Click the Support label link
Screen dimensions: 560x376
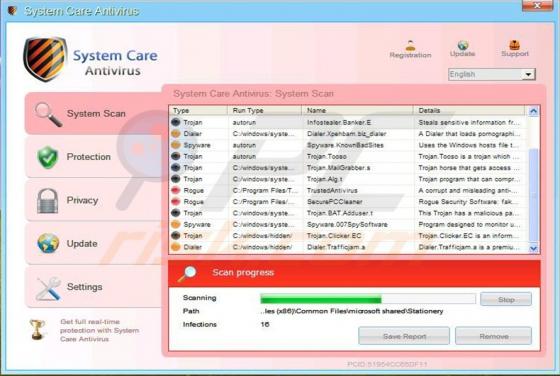[515, 54]
